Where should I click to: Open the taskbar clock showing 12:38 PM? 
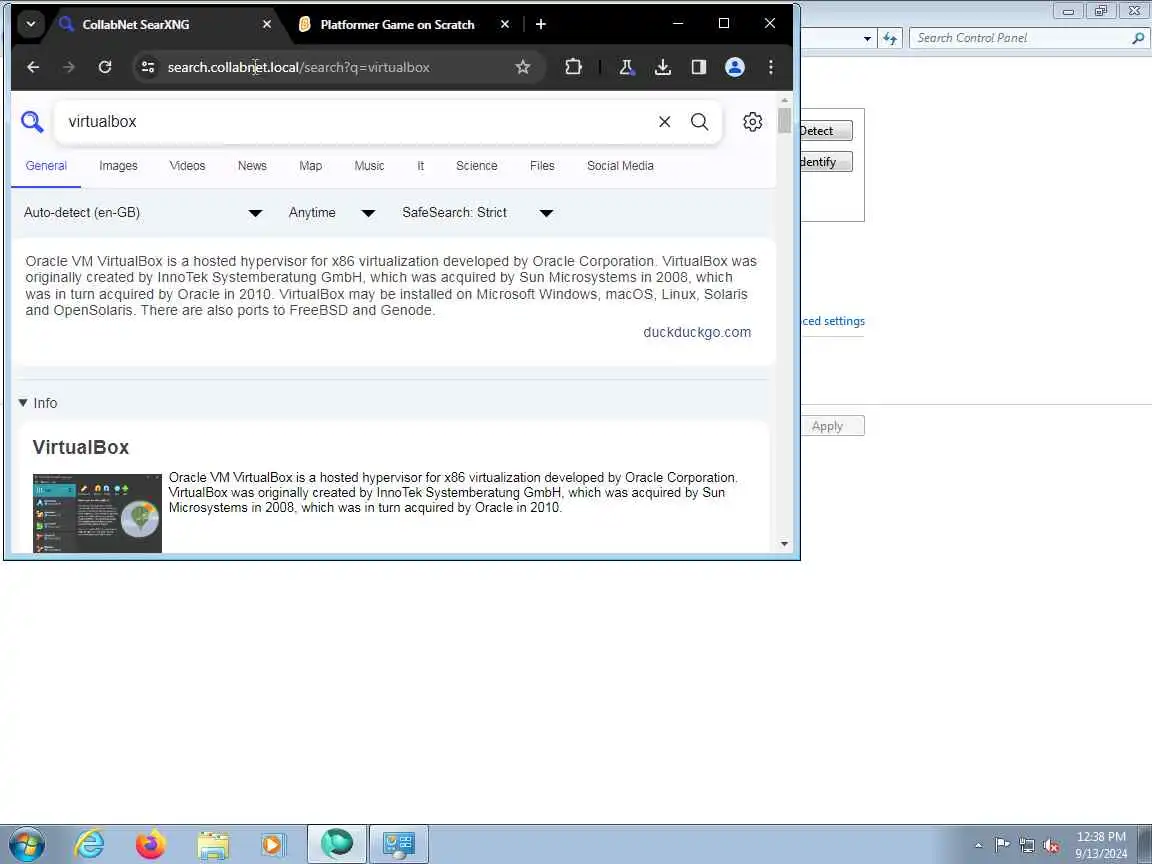[1101, 844]
